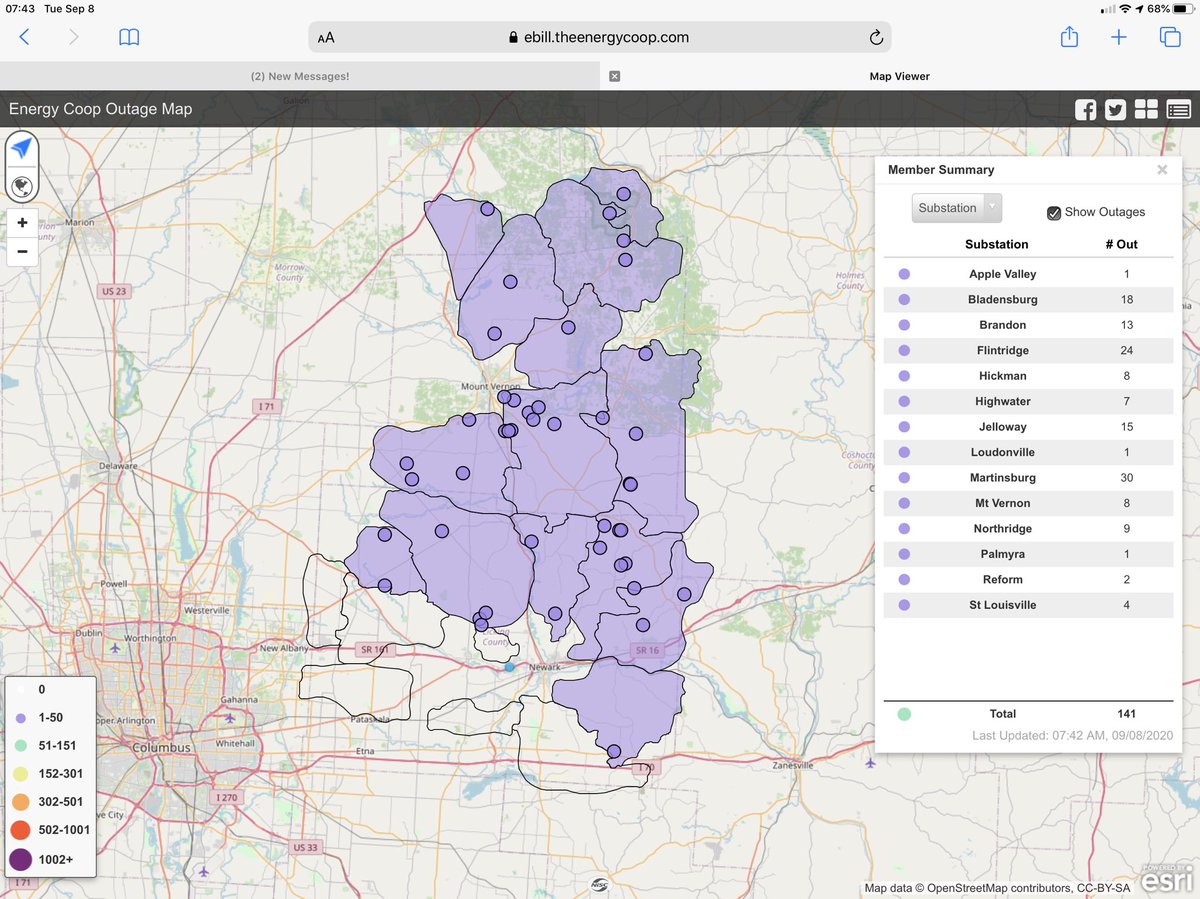Select the Hickman substation row
Screen dimensions: 1200x899
[1028, 376]
